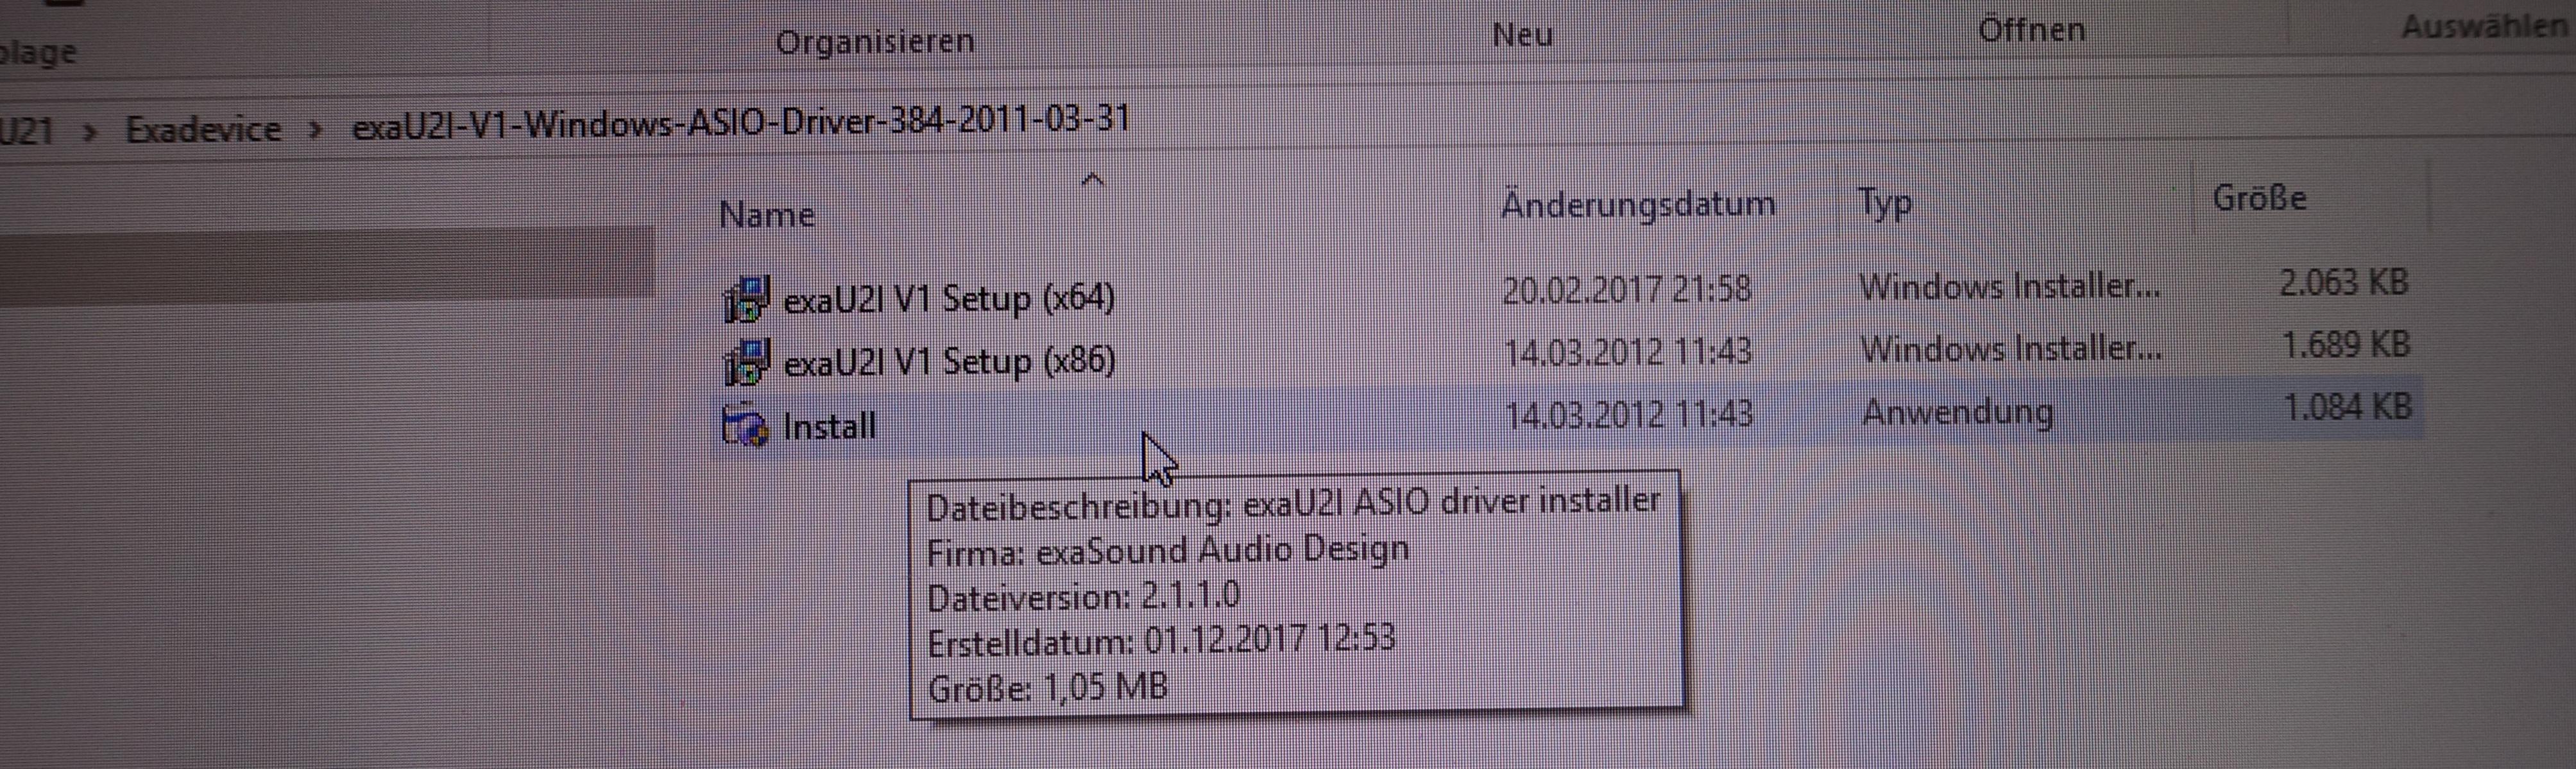Click the exaU2I V1 Setup (x64) file name

click(x=949, y=299)
